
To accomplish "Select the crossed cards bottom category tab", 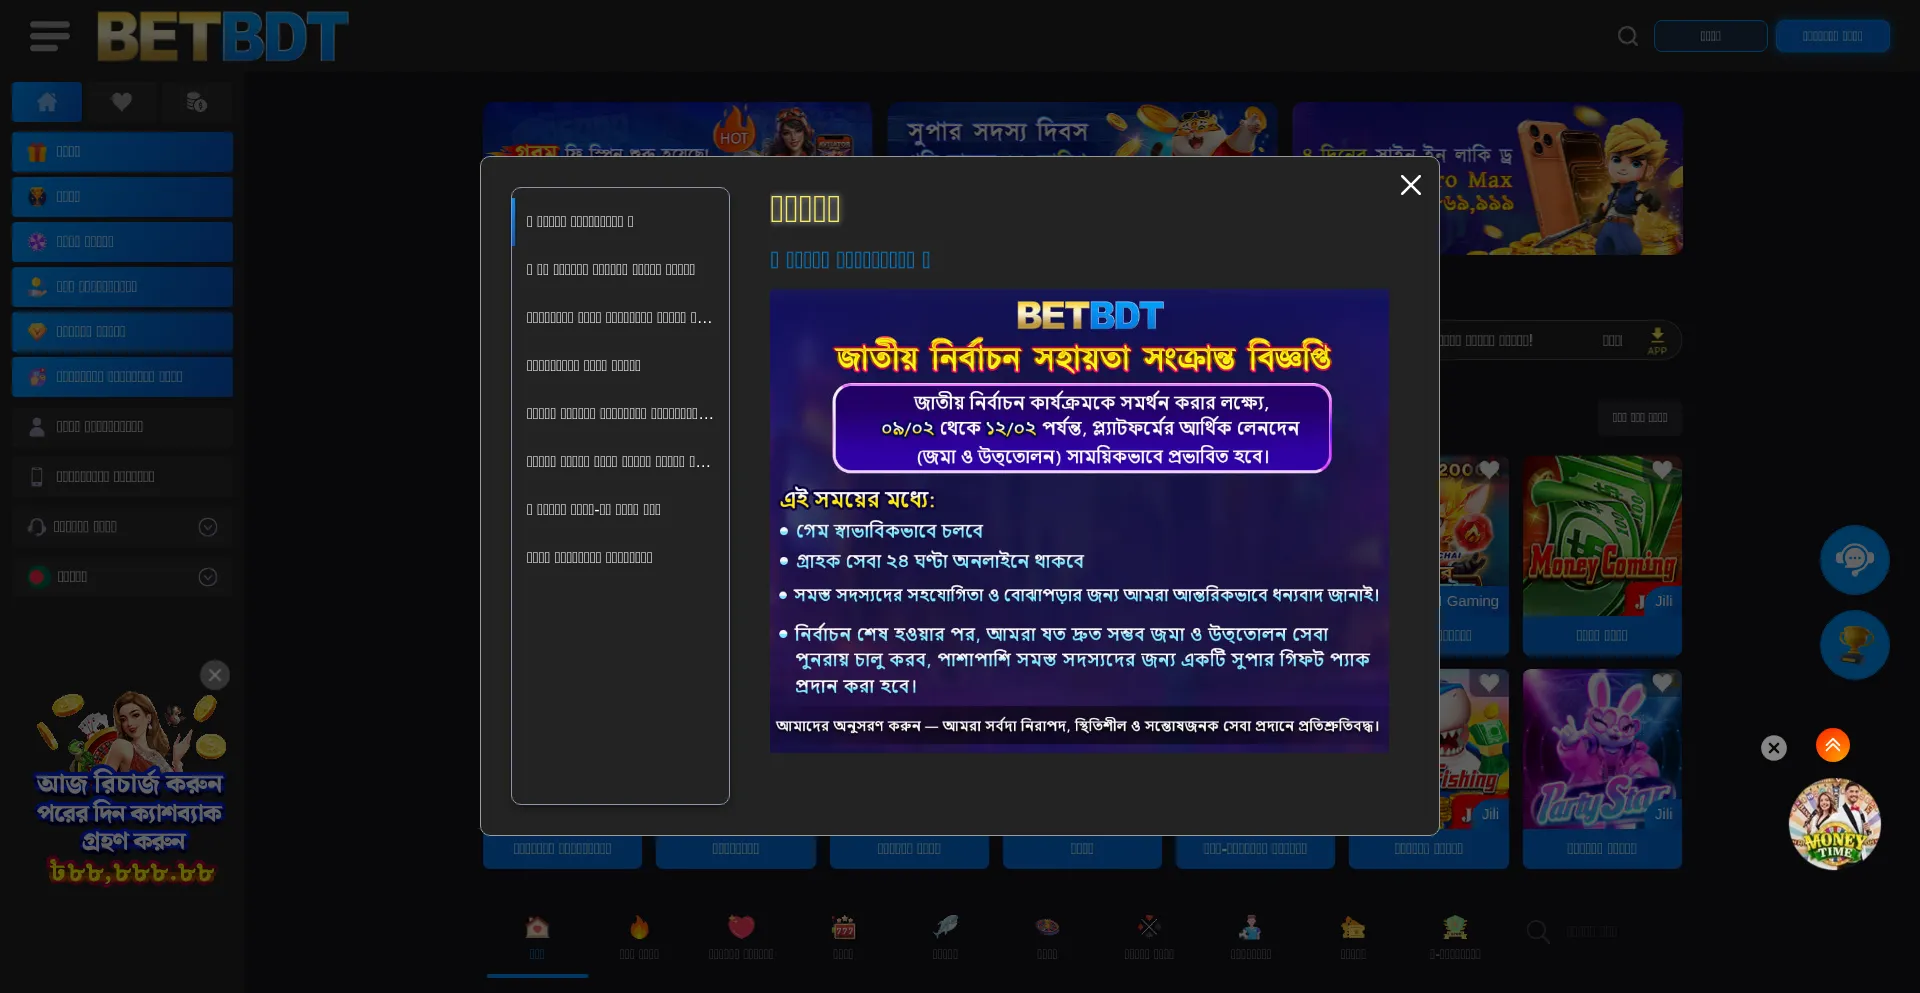I will coord(1149,938).
